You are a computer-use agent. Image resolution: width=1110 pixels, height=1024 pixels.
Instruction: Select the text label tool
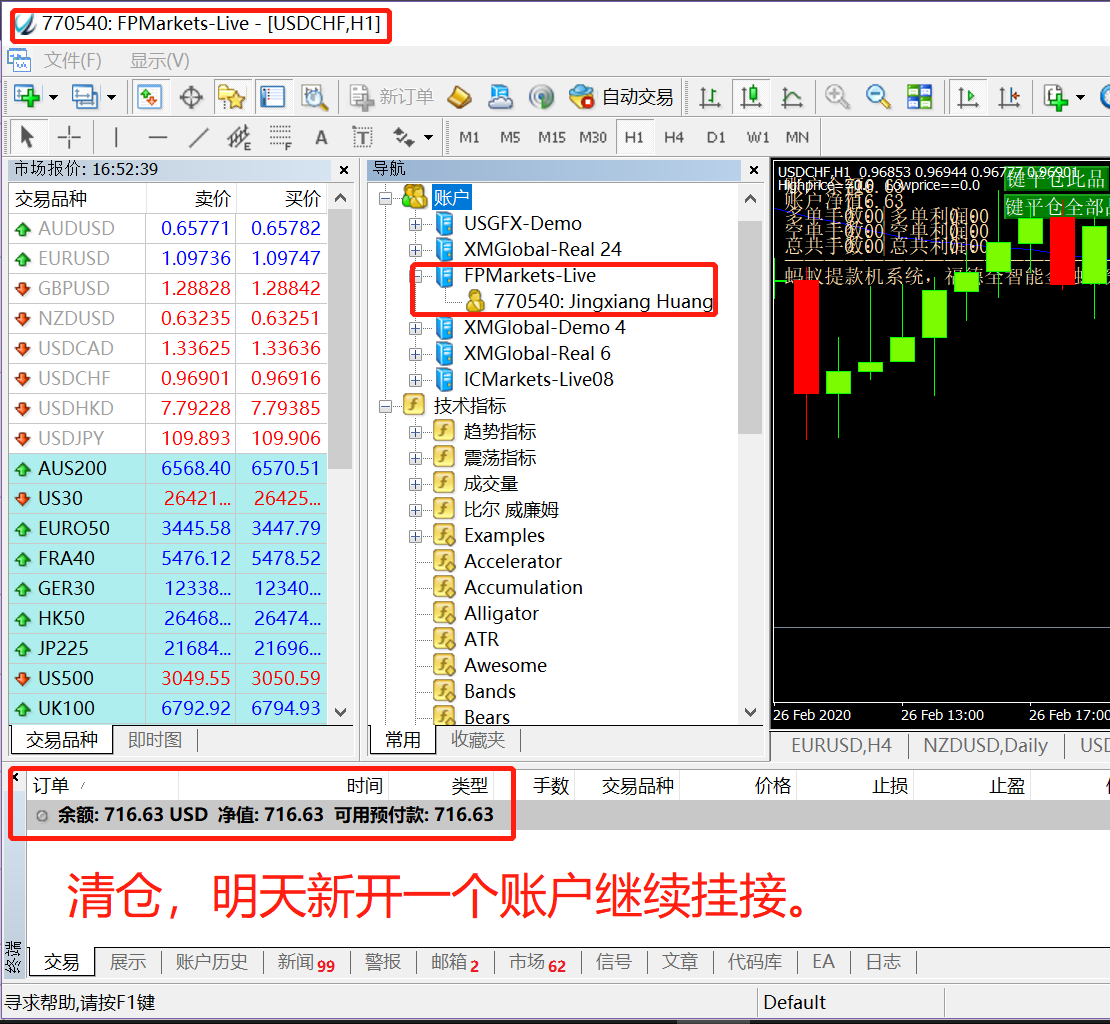click(362, 137)
